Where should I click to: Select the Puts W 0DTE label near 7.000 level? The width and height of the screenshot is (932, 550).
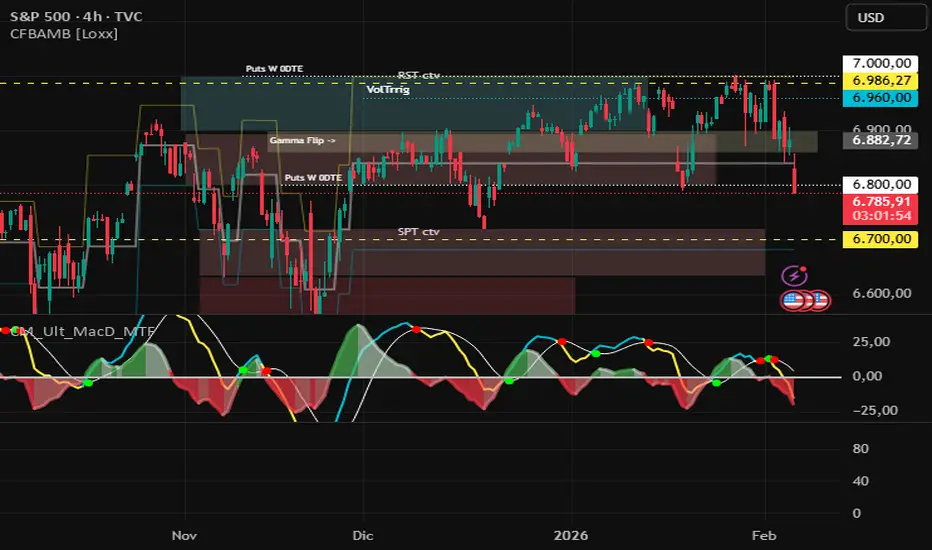tap(274, 69)
